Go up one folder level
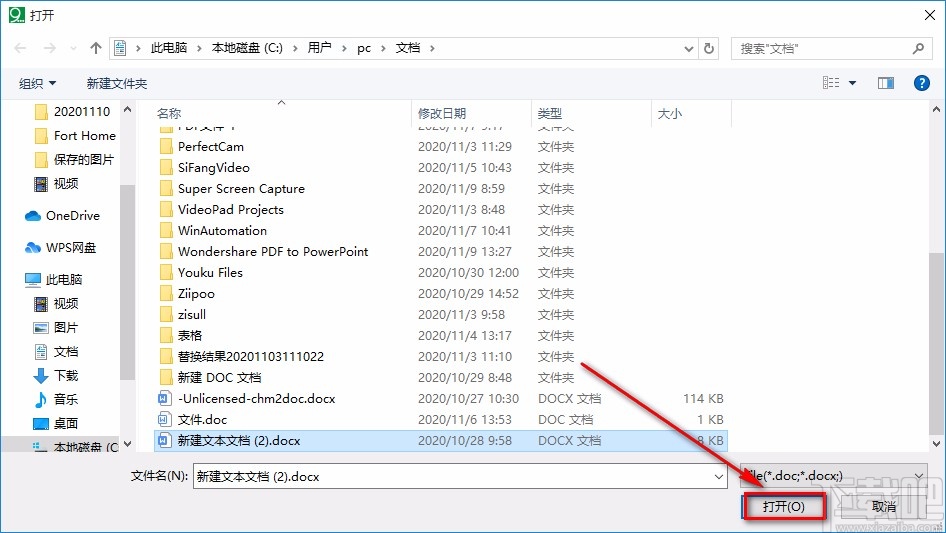946x533 pixels. click(95, 48)
